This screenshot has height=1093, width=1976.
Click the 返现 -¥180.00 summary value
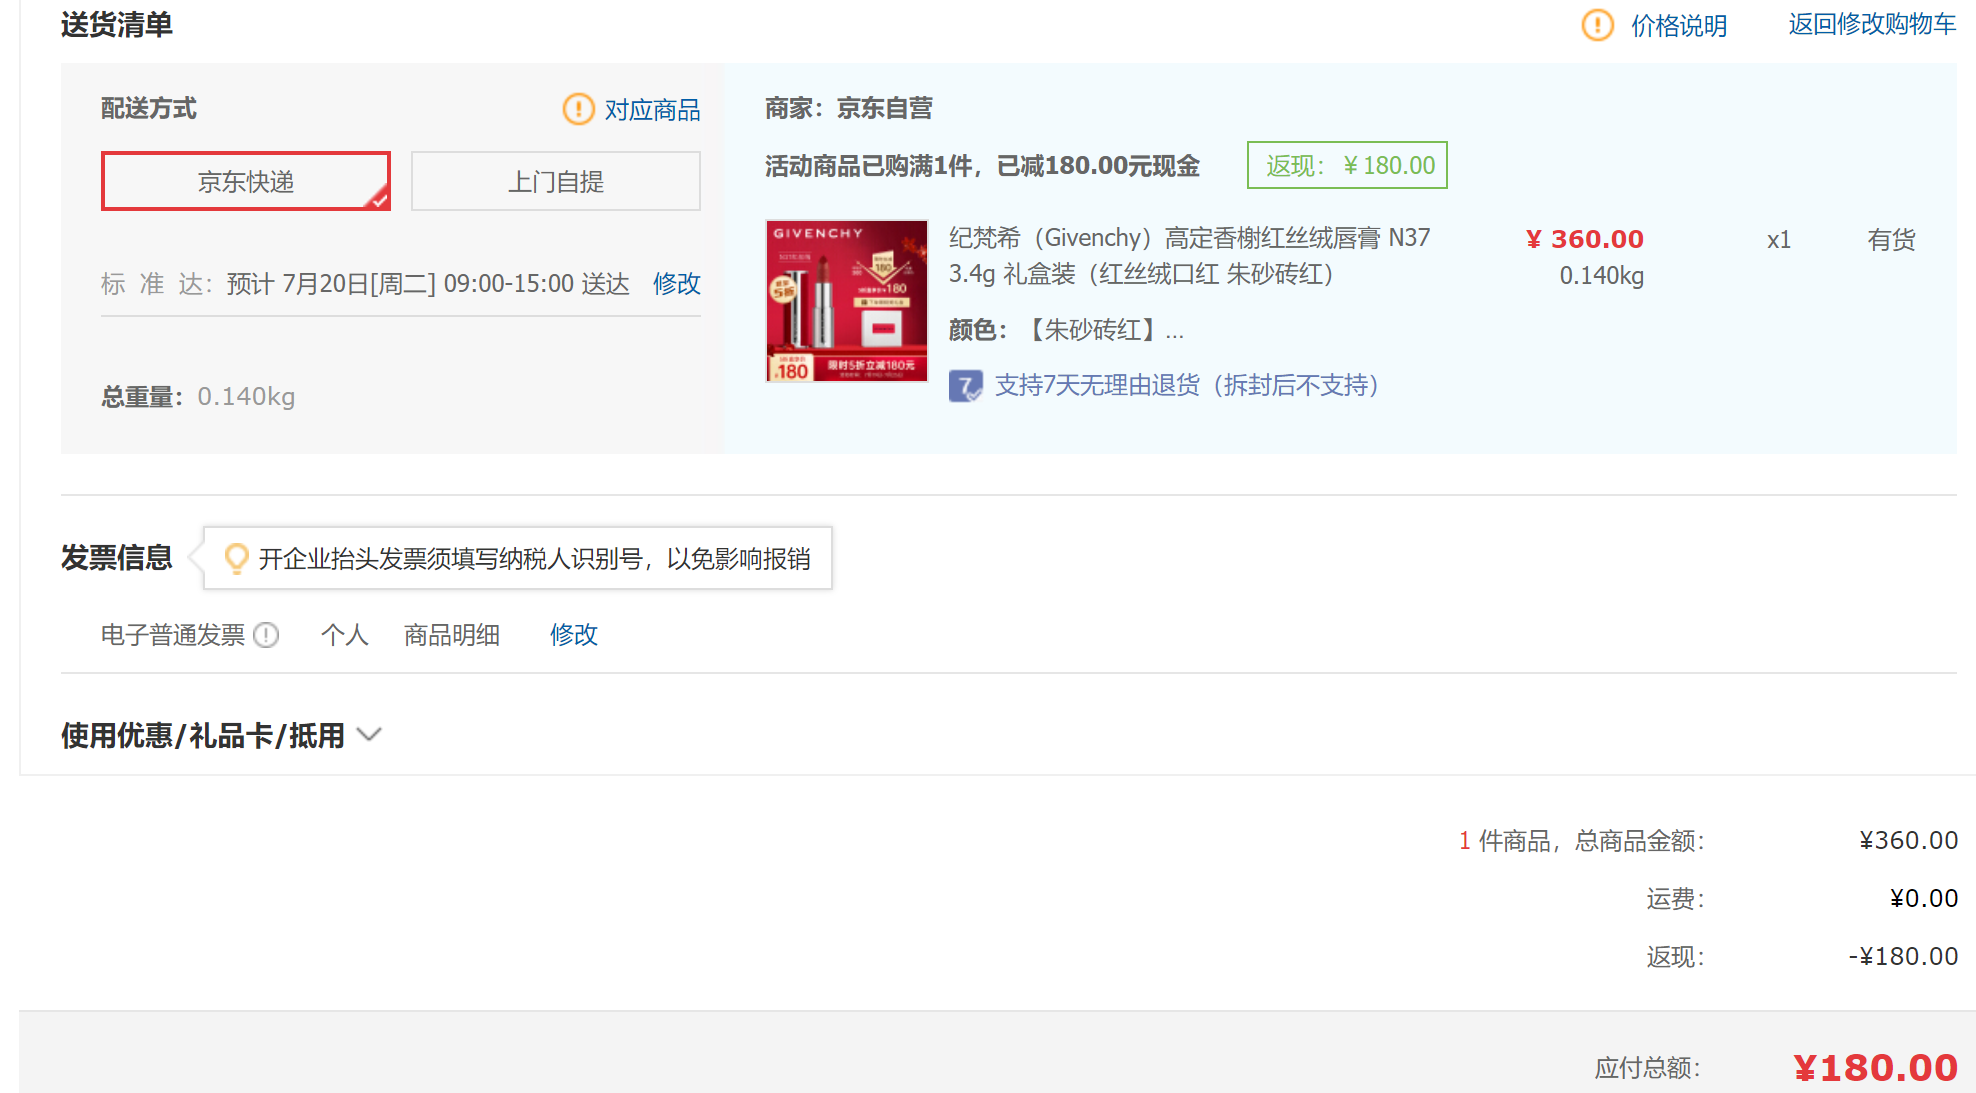click(1903, 957)
